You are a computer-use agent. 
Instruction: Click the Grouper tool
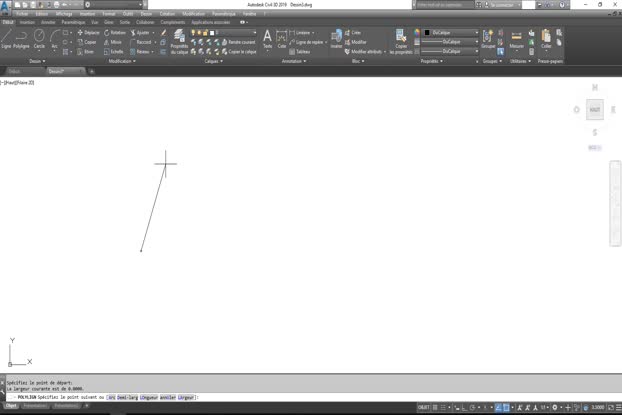(x=488, y=39)
